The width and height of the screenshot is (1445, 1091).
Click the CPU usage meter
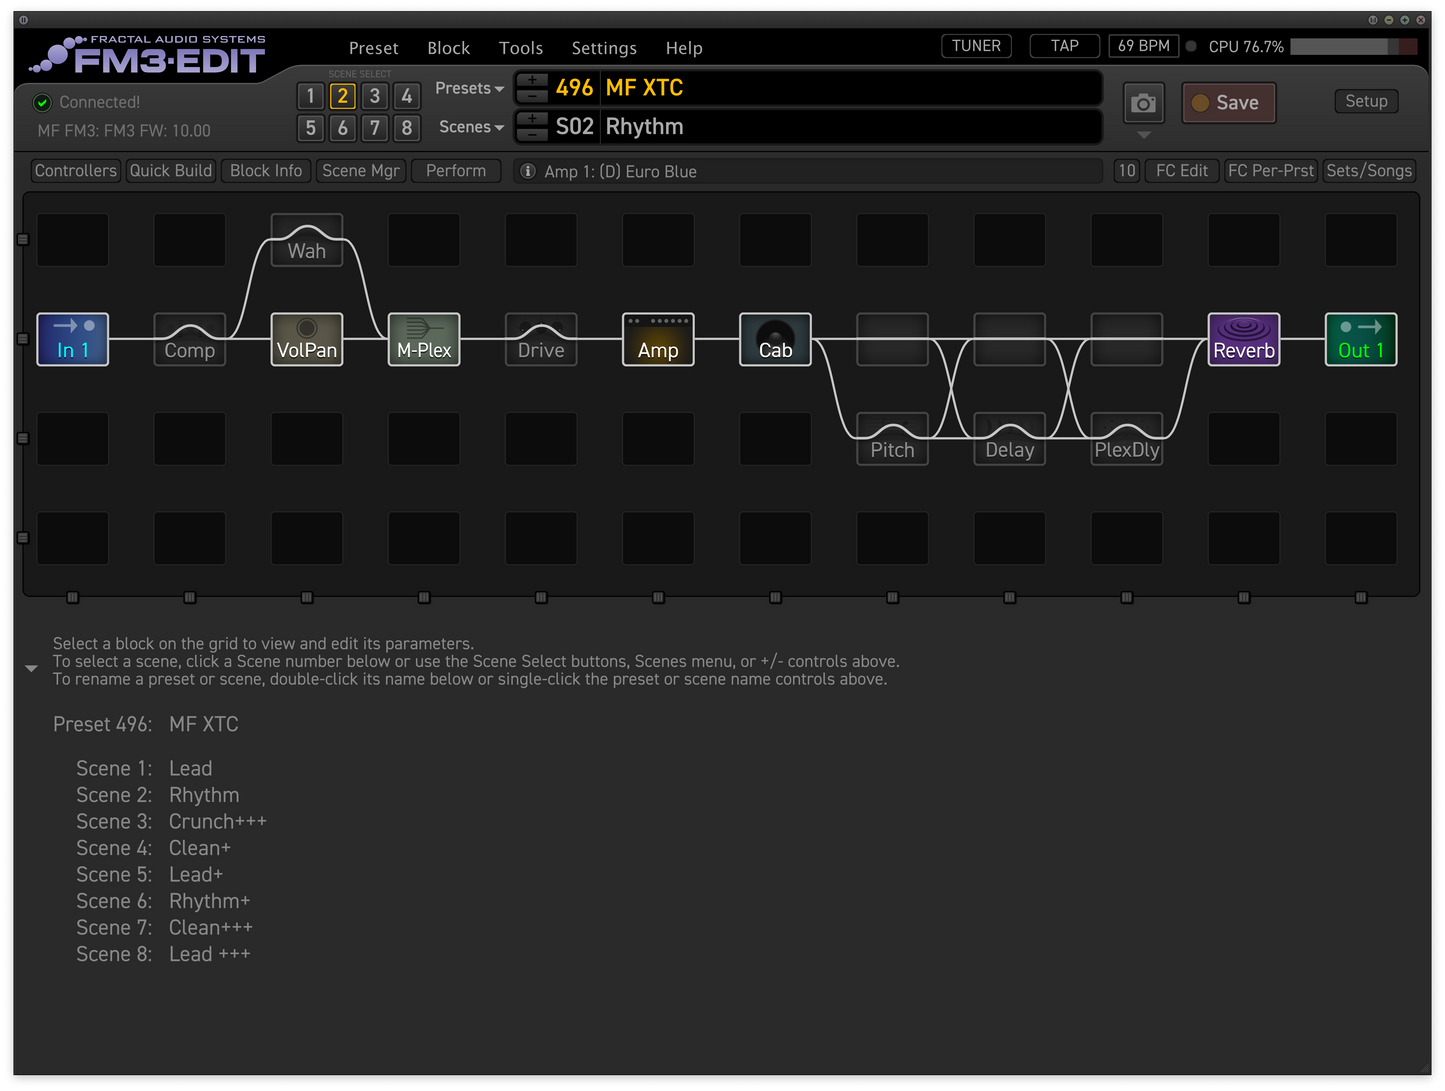1350,46
